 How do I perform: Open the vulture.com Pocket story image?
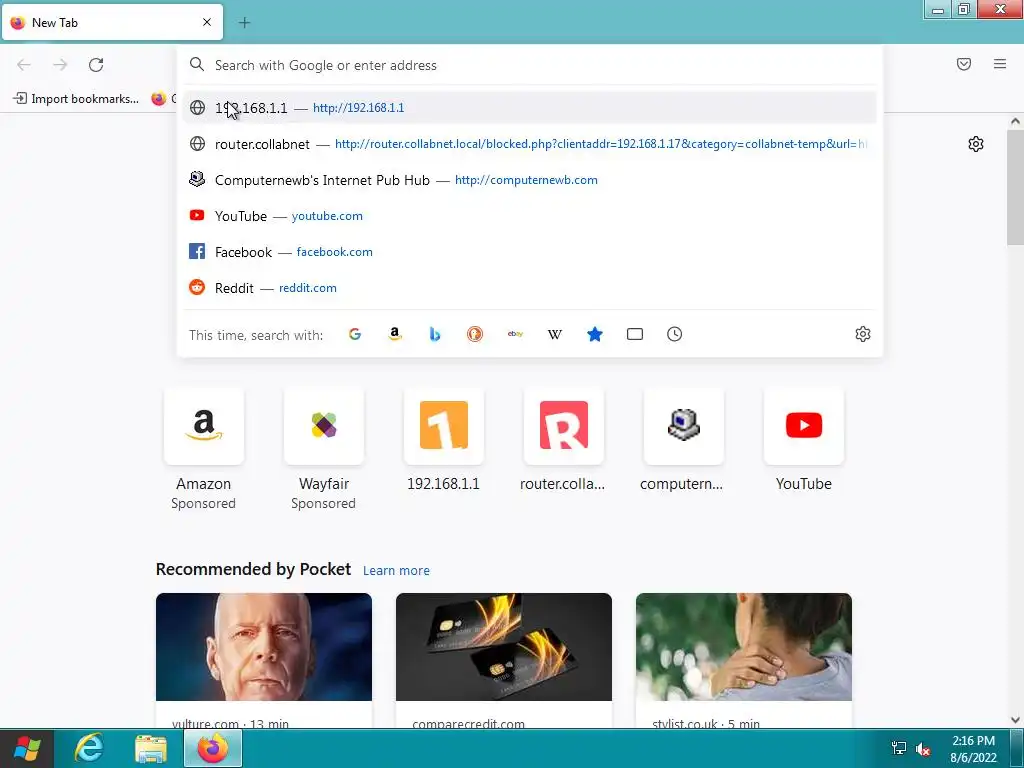[x=264, y=647]
